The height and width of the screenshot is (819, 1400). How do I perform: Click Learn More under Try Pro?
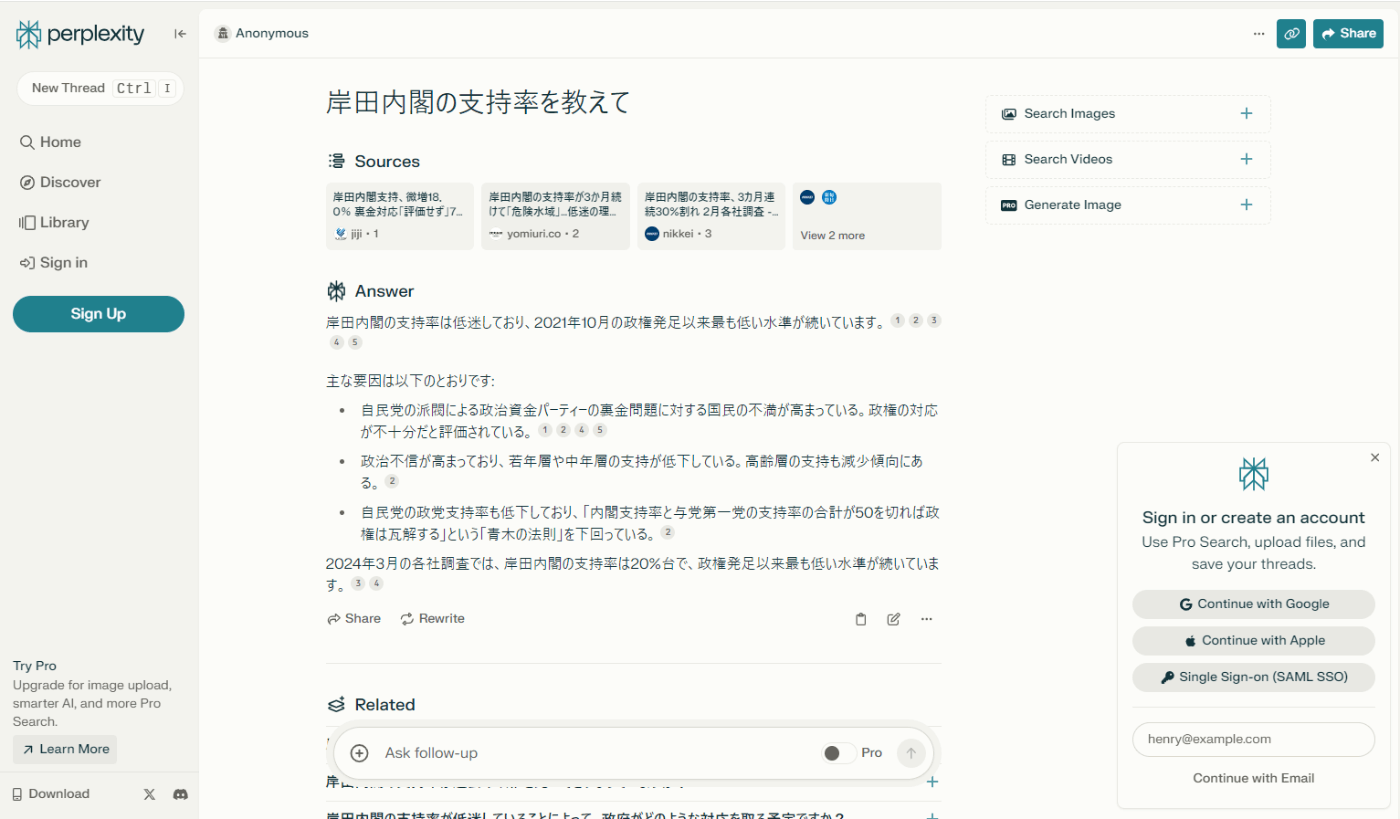(x=65, y=749)
